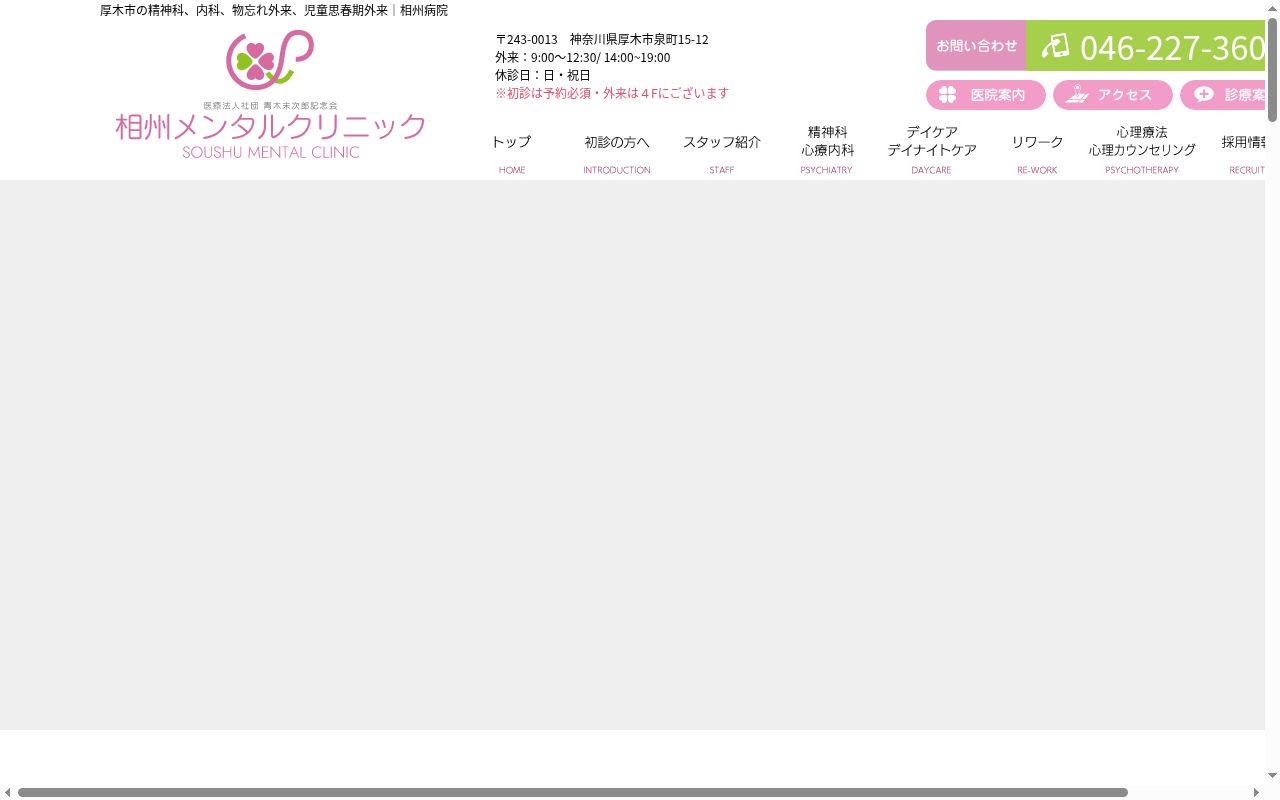Click the お問い合わせ contact button
The width and height of the screenshot is (1280, 800).
[x=976, y=45]
